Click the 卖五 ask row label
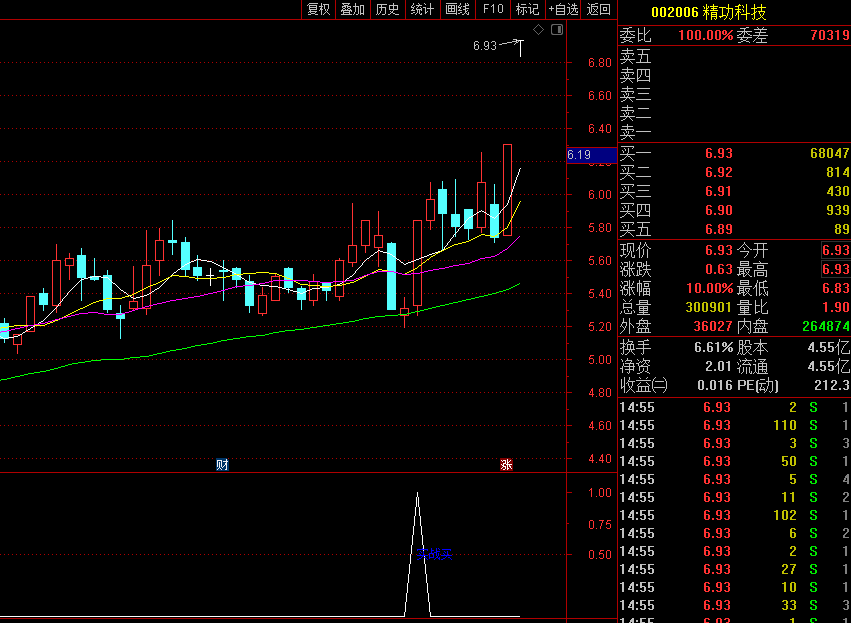Image resolution: width=851 pixels, height=623 pixels. (x=636, y=56)
